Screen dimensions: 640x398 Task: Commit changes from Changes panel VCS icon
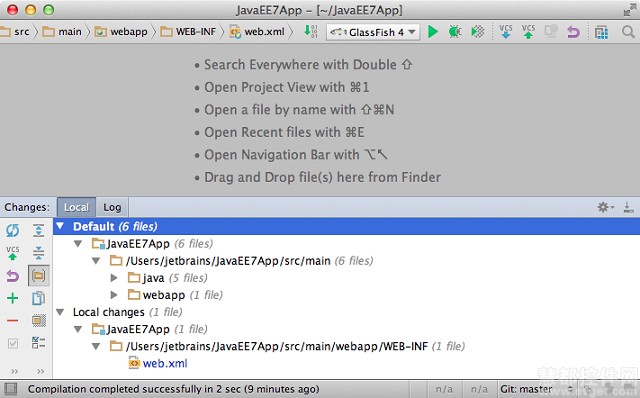click(12, 253)
